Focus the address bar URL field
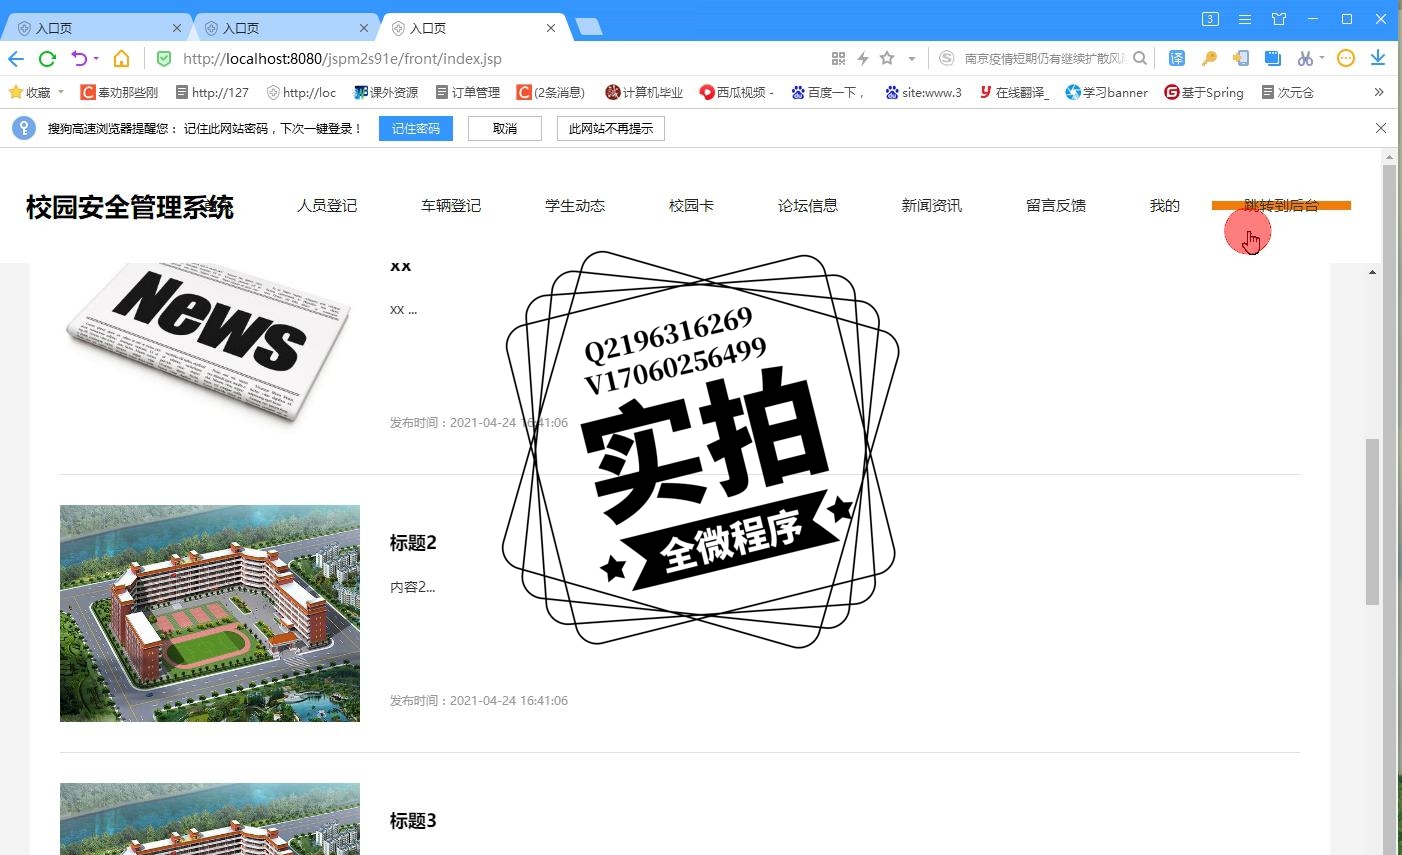The image size is (1402, 855). point(500,58)
